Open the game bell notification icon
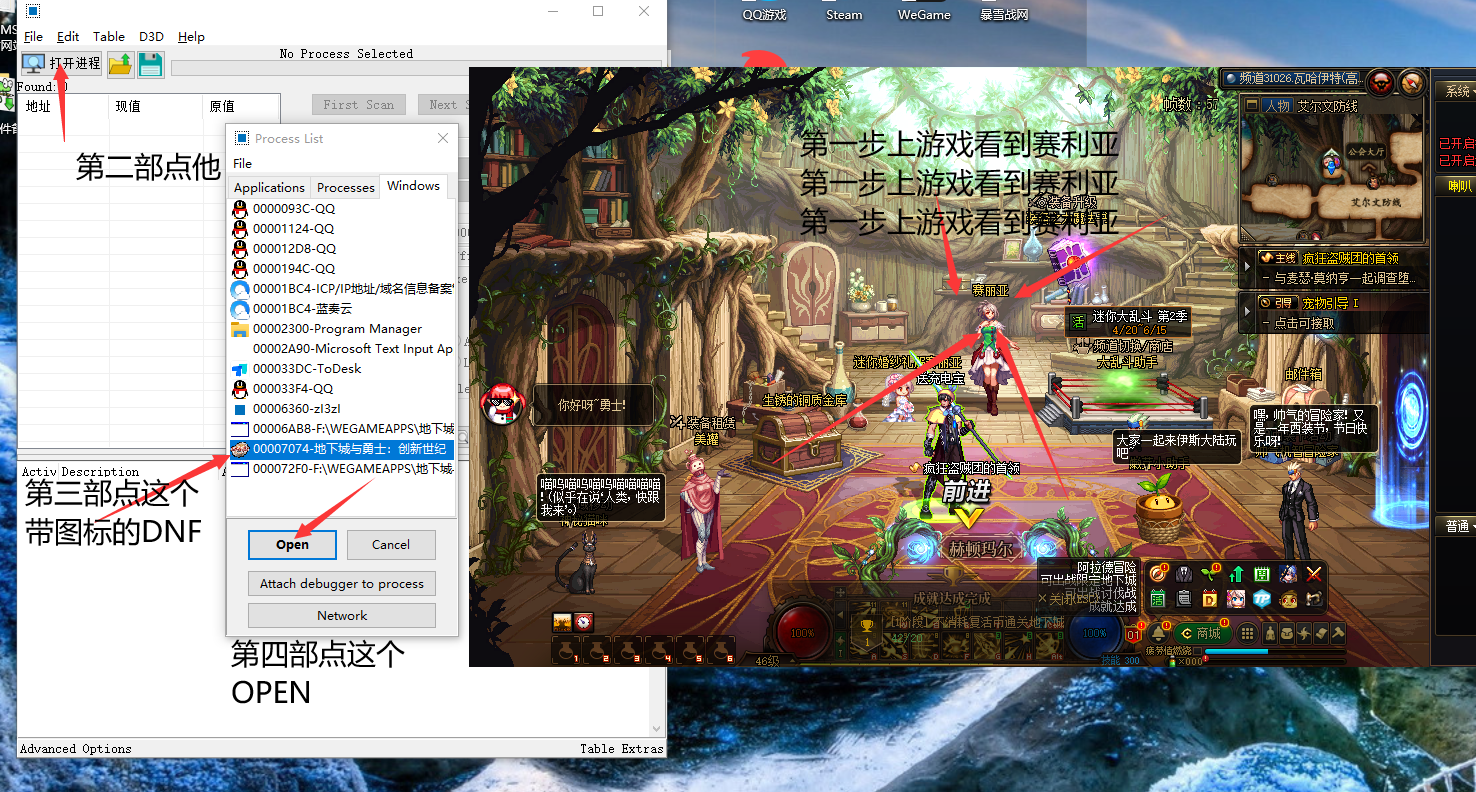 pos(1158,633)
